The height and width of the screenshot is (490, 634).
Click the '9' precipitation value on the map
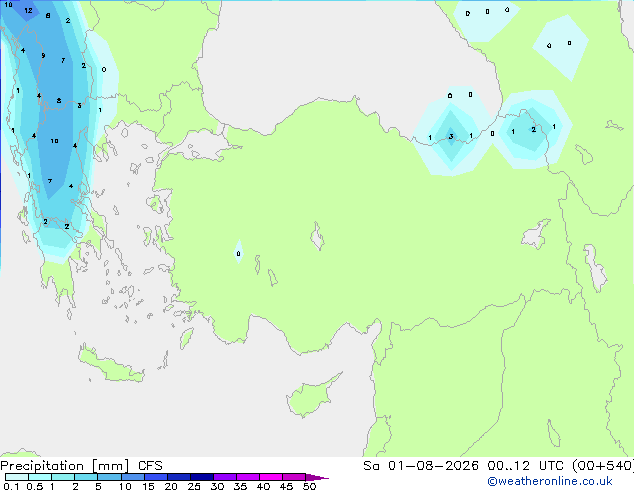pyautogui.click(x=43, y=56)
